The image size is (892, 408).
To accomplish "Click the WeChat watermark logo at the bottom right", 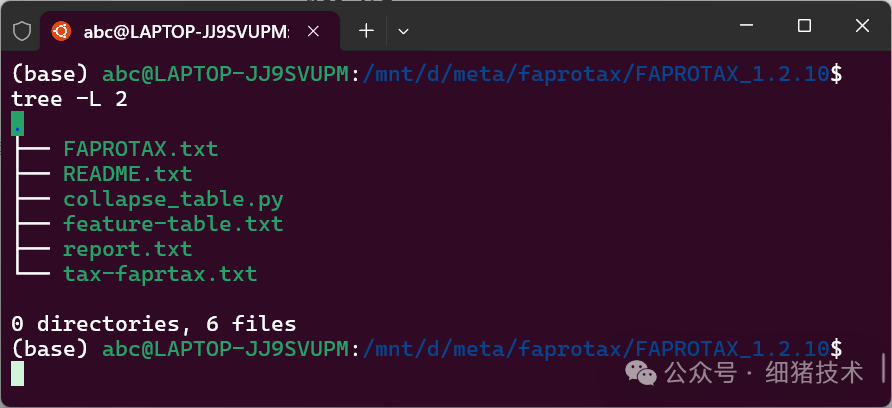I will (x=642, y=373).
